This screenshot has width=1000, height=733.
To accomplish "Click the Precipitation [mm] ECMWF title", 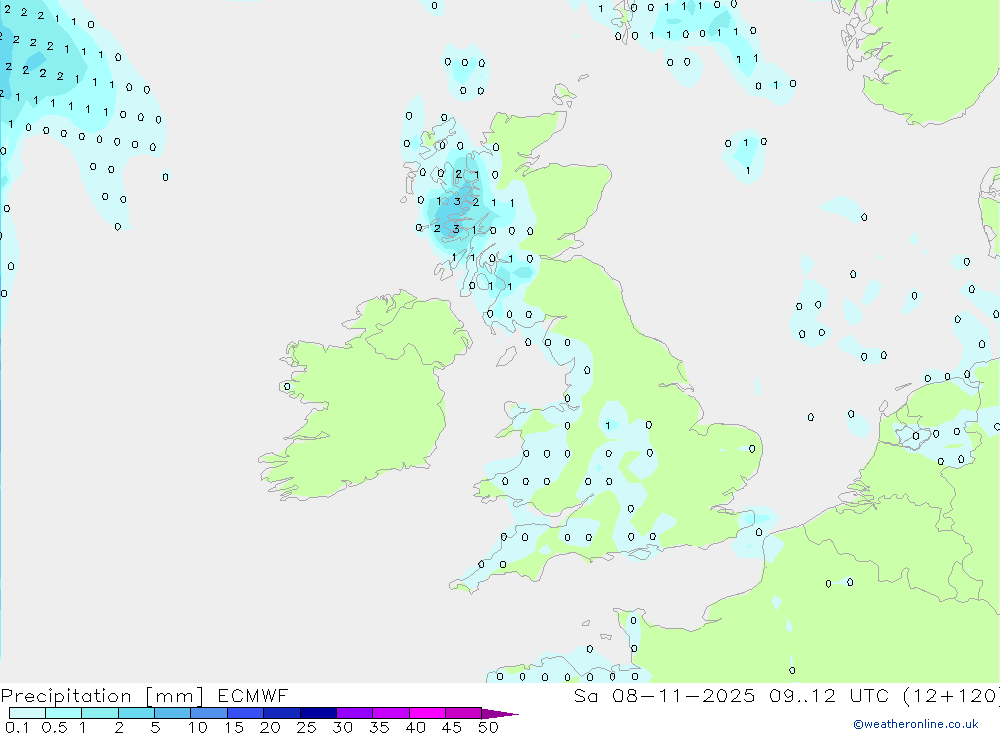I will click(145, 696).
